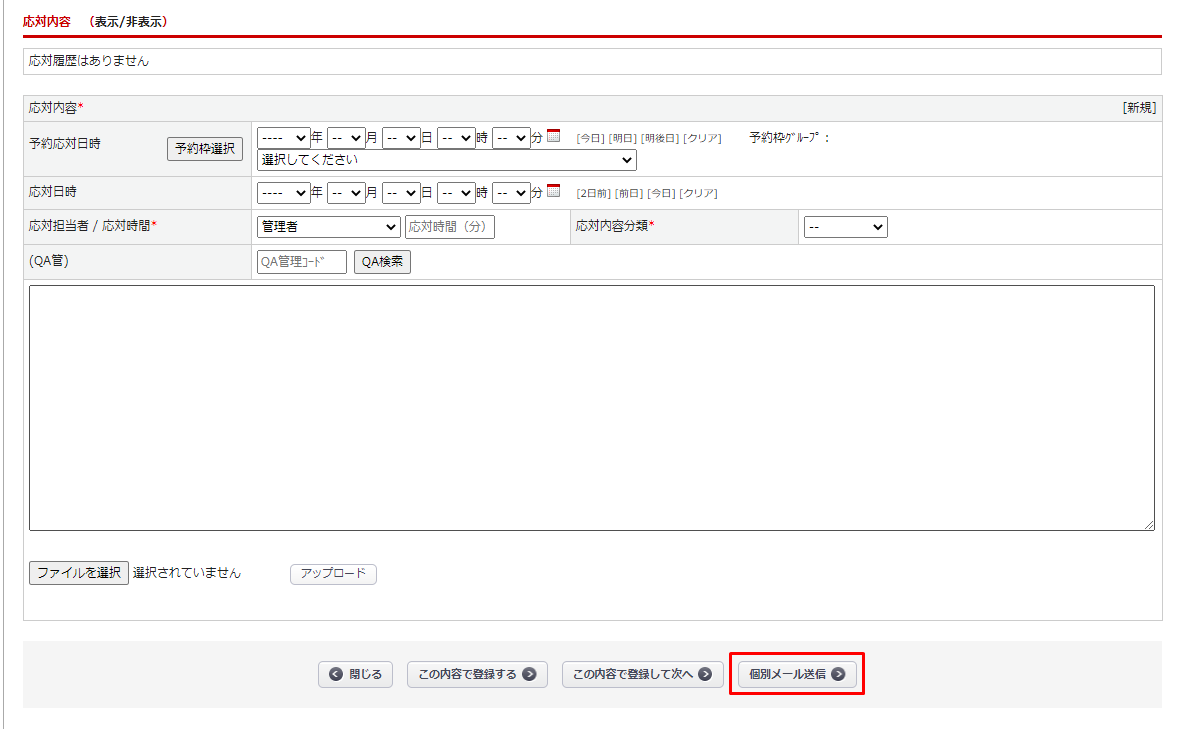Expand 管理者 staff dropdown

pyautogui.click(x=328, y=227)
